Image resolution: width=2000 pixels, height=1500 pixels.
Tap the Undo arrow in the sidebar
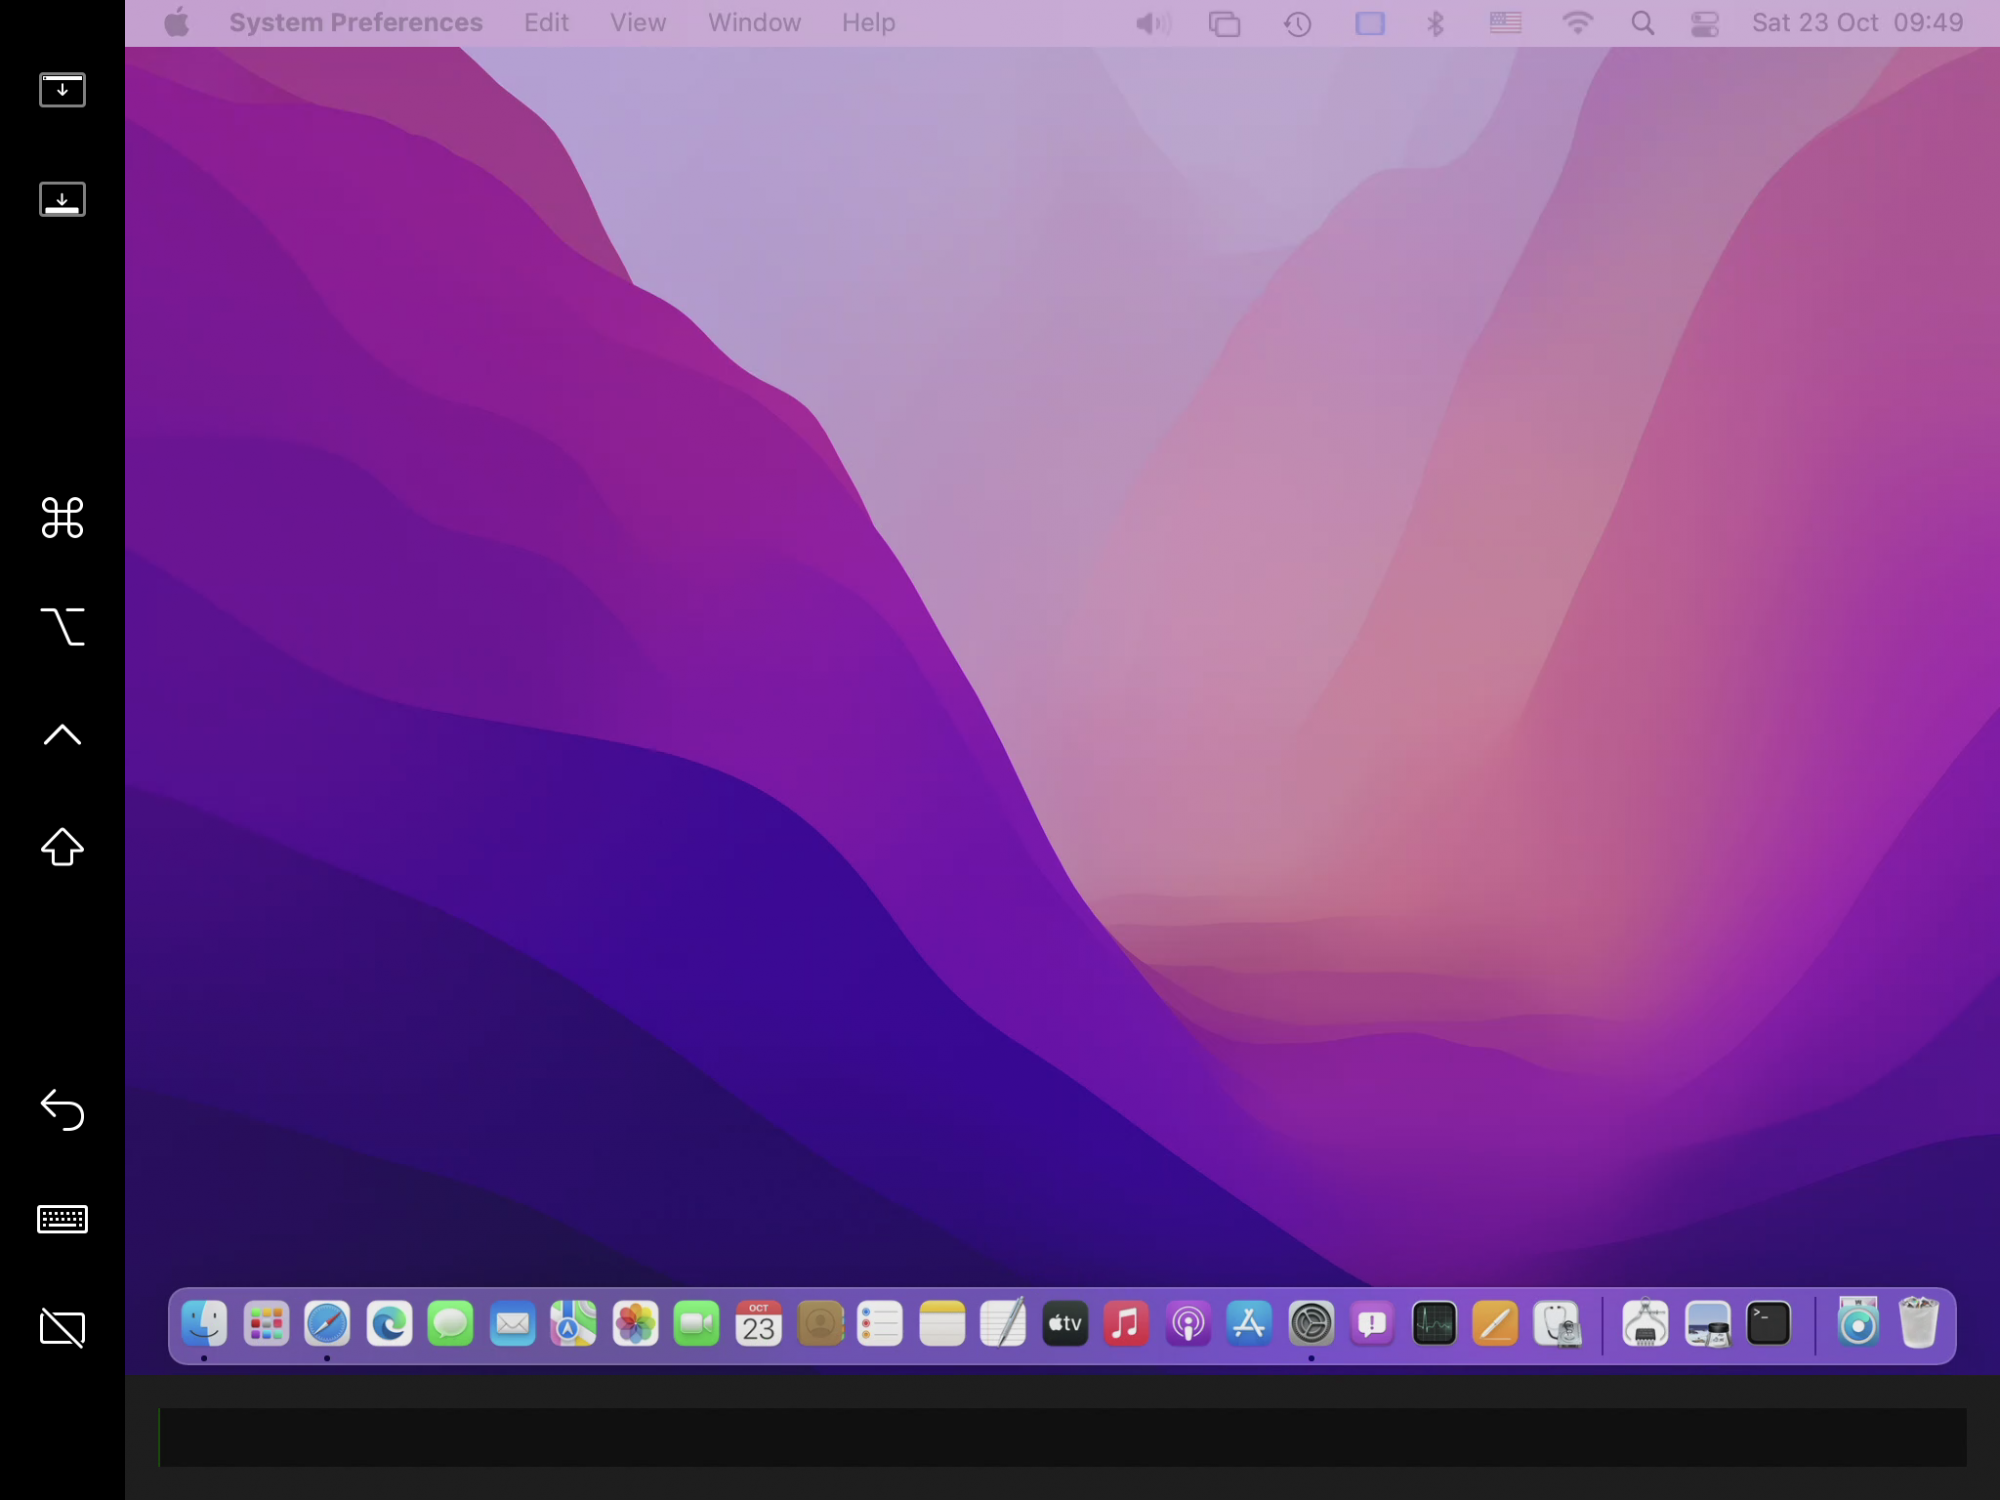62,1109
